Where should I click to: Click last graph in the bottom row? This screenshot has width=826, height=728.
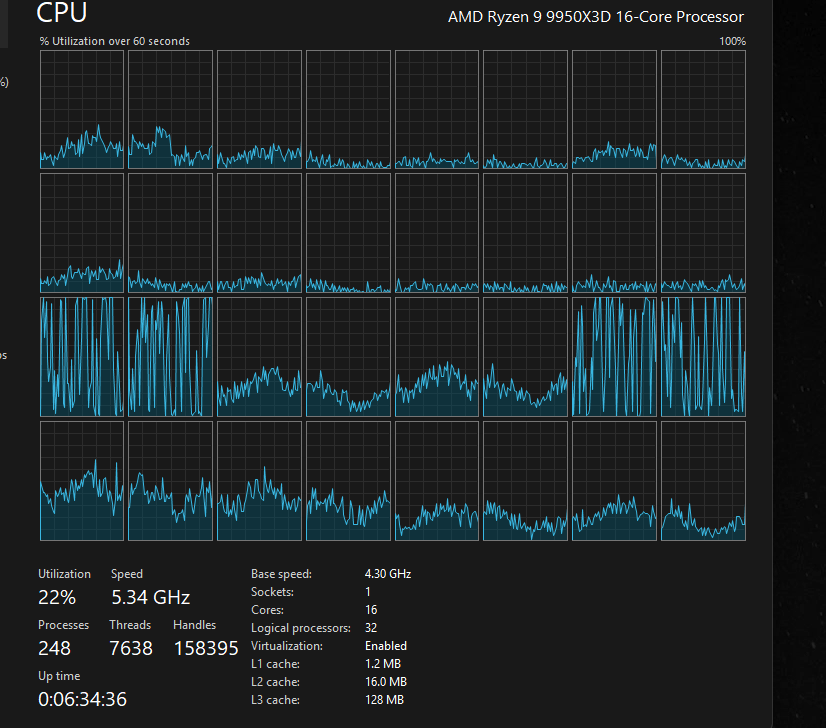click(703, 481)
